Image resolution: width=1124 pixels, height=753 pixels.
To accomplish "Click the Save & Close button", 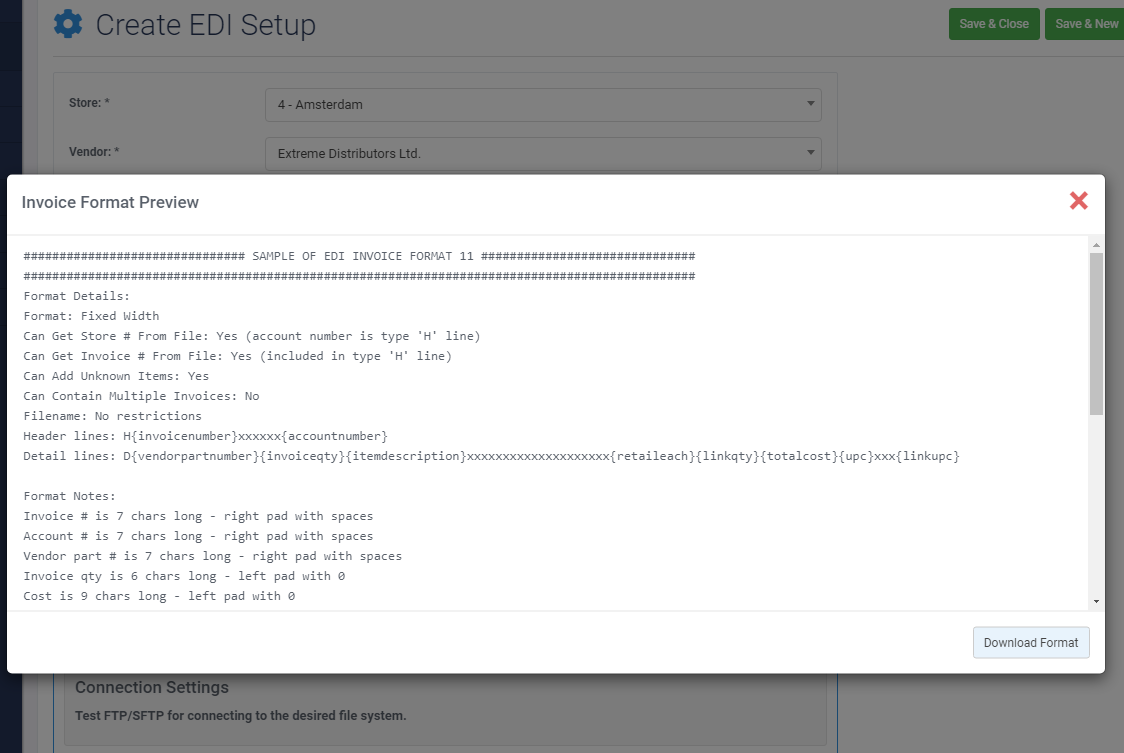I will click(993, 23).
